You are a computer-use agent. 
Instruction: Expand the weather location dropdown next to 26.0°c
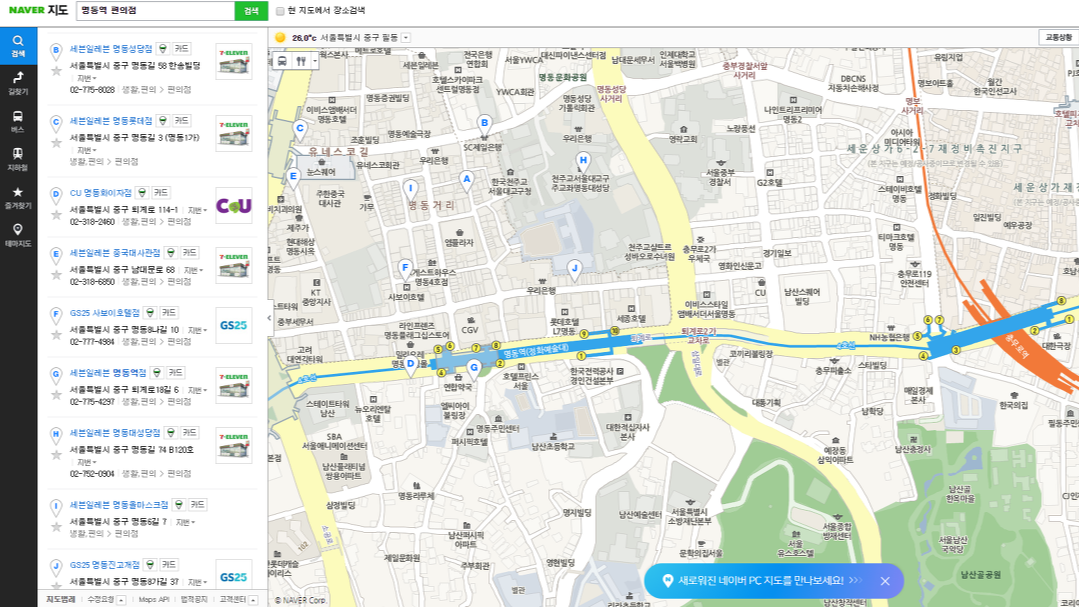[x=404, y=36]
